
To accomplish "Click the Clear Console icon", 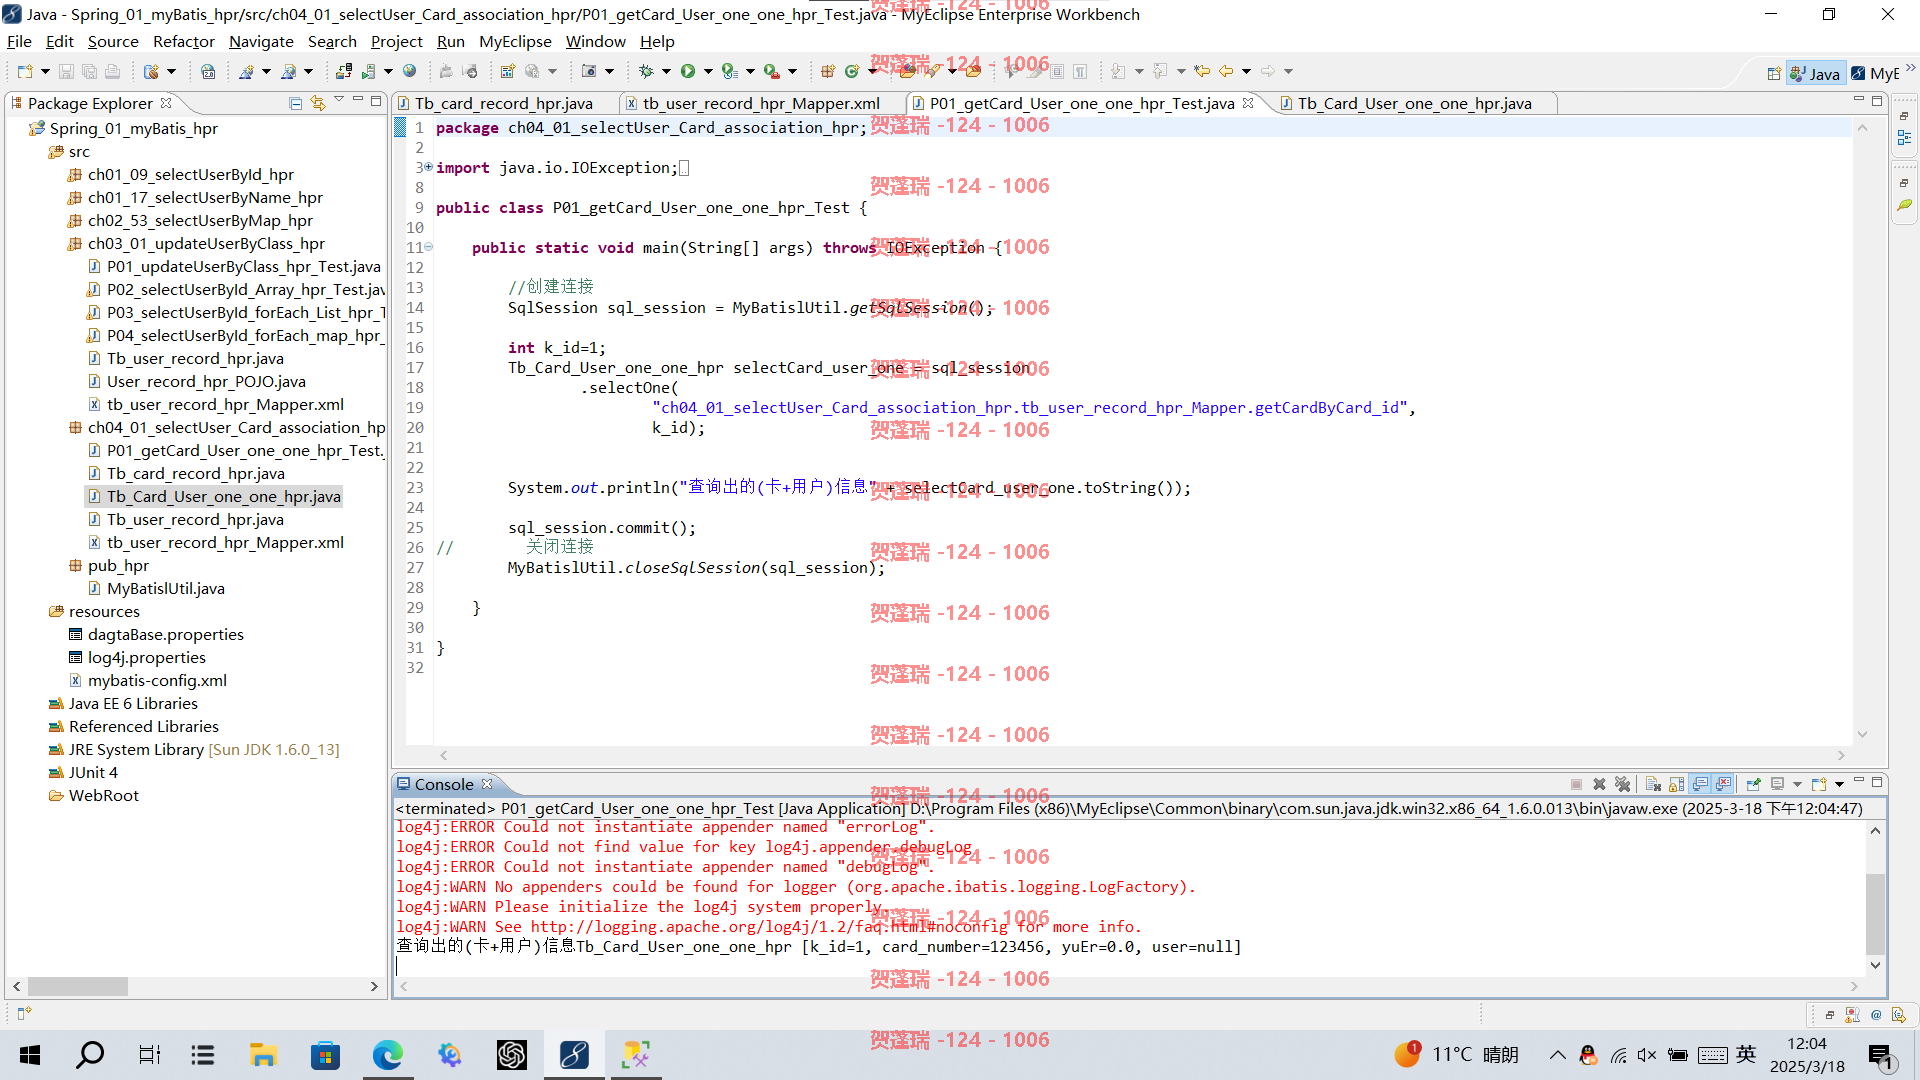I will point(1653,784).
